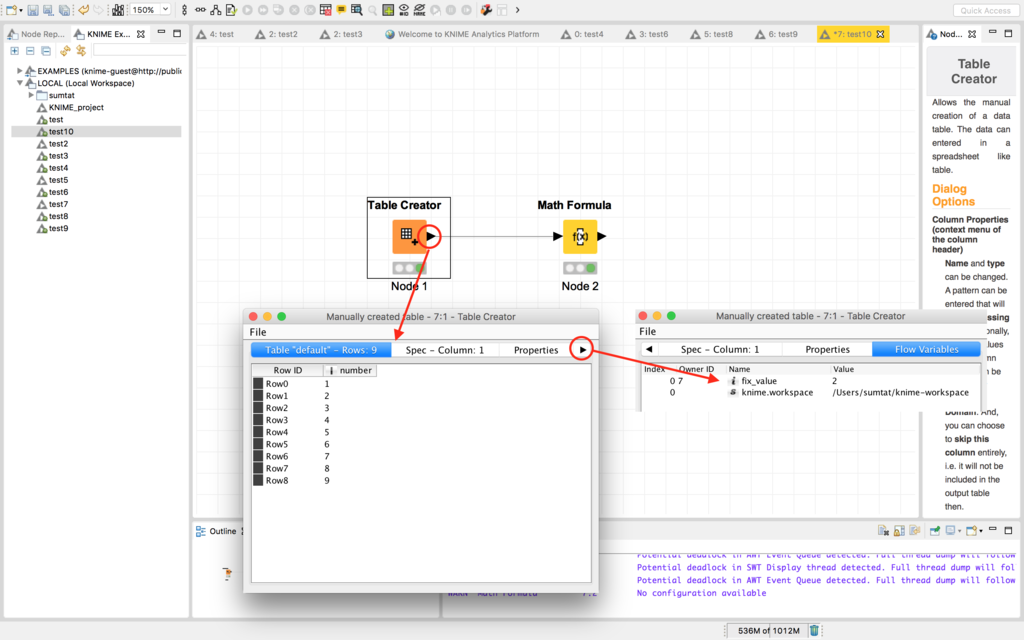1024x640 pixels.
Task: Open the Open Console dropdown arrow
Action: [x=981, y=532]
